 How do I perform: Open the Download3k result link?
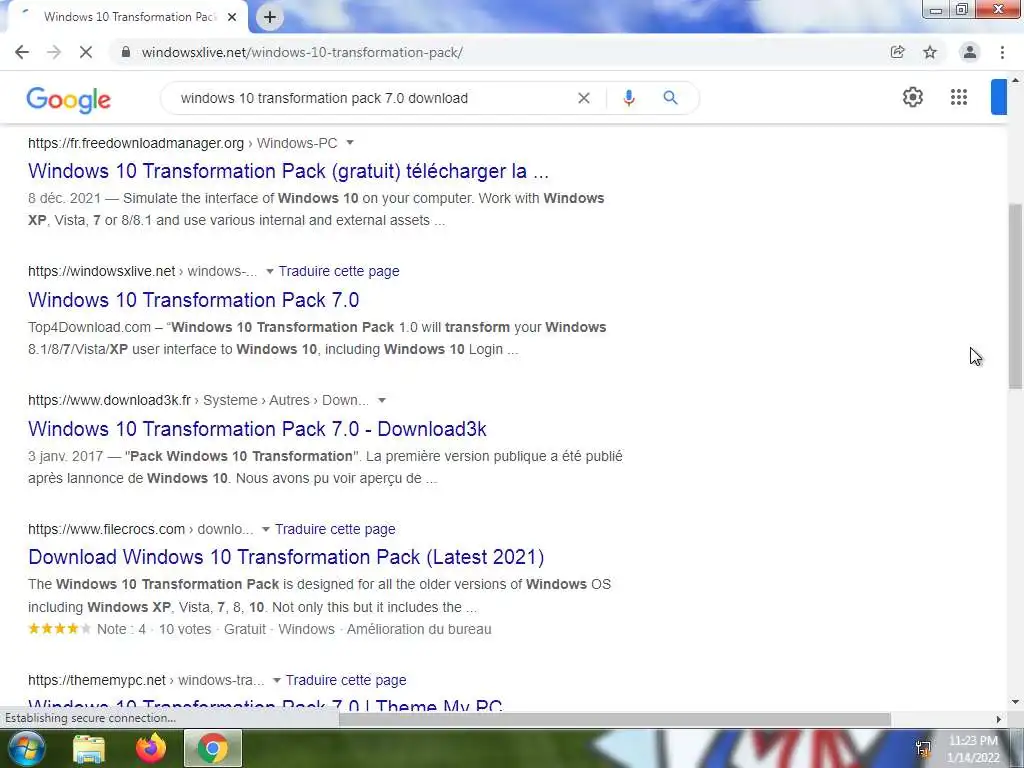(x=257, y=429)
